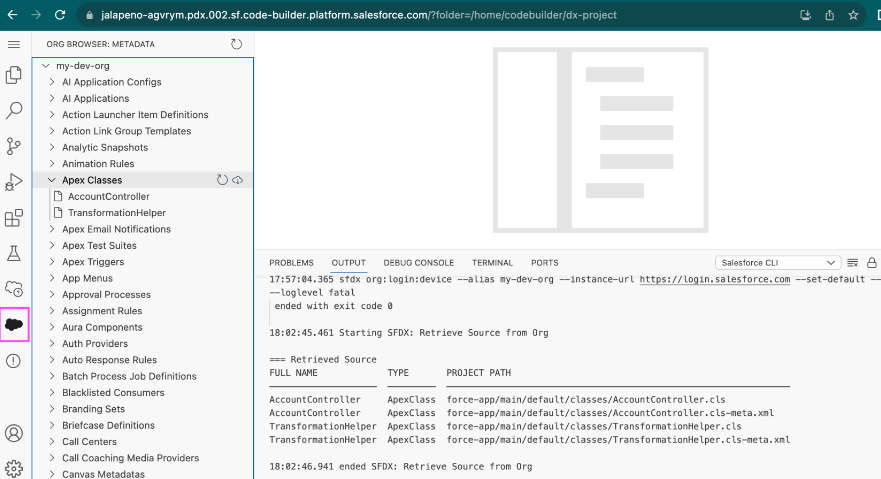Open the Search view in activity bar
This screenshot has width=881, height=479.
pos(14,110)
